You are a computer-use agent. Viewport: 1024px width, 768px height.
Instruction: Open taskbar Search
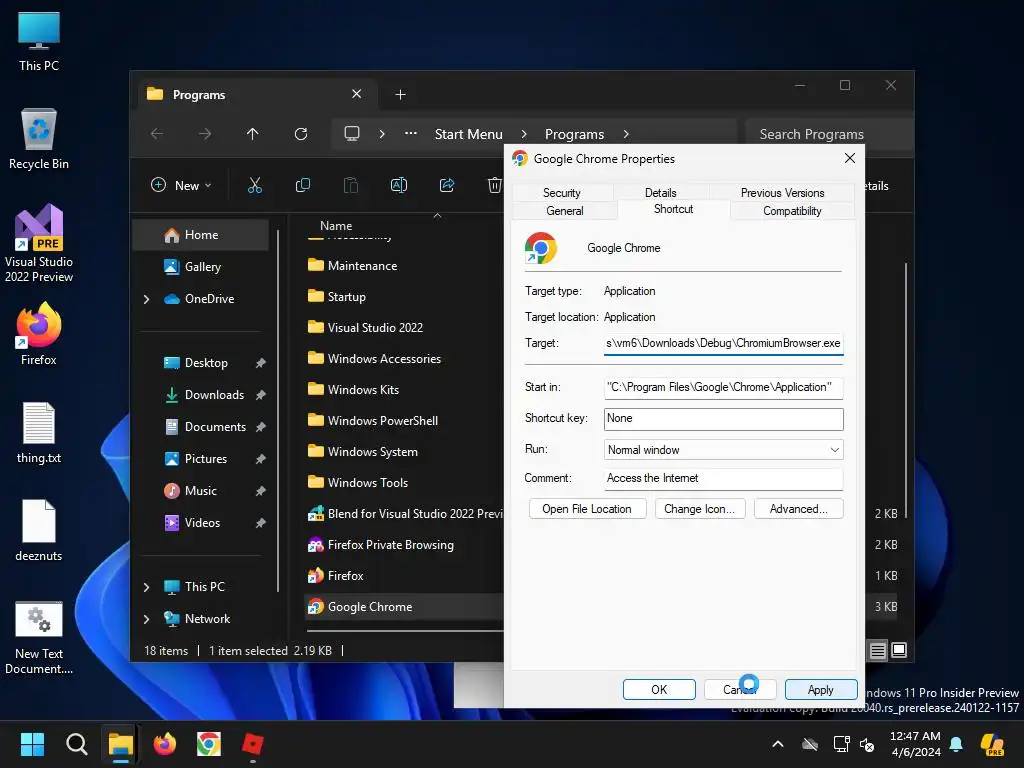(x=76, y=744)
